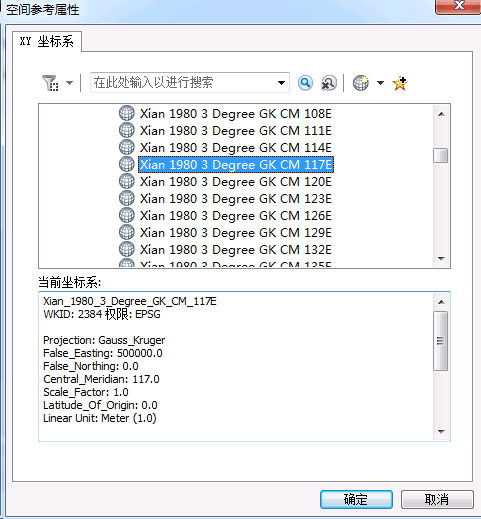Click the details pane scrollbar thumb

(441, 341)
